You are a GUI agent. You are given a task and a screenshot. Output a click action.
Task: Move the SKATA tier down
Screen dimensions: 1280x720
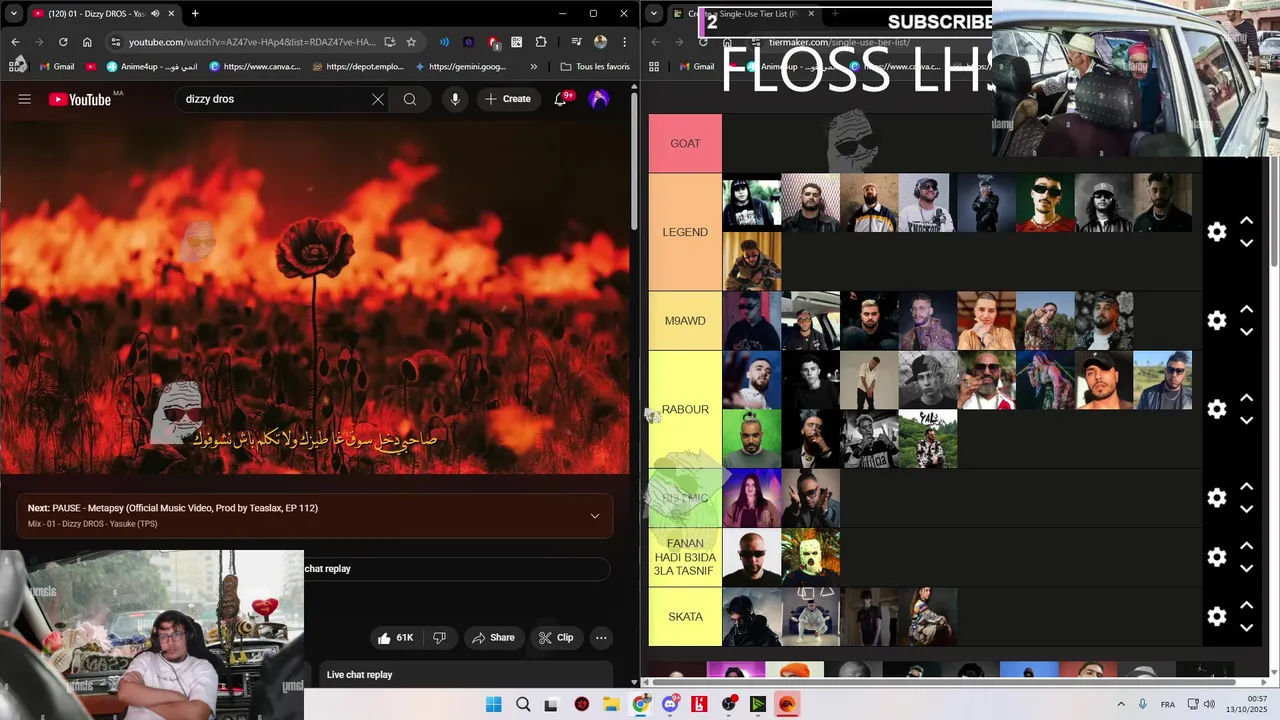(x=1247, y=627)
